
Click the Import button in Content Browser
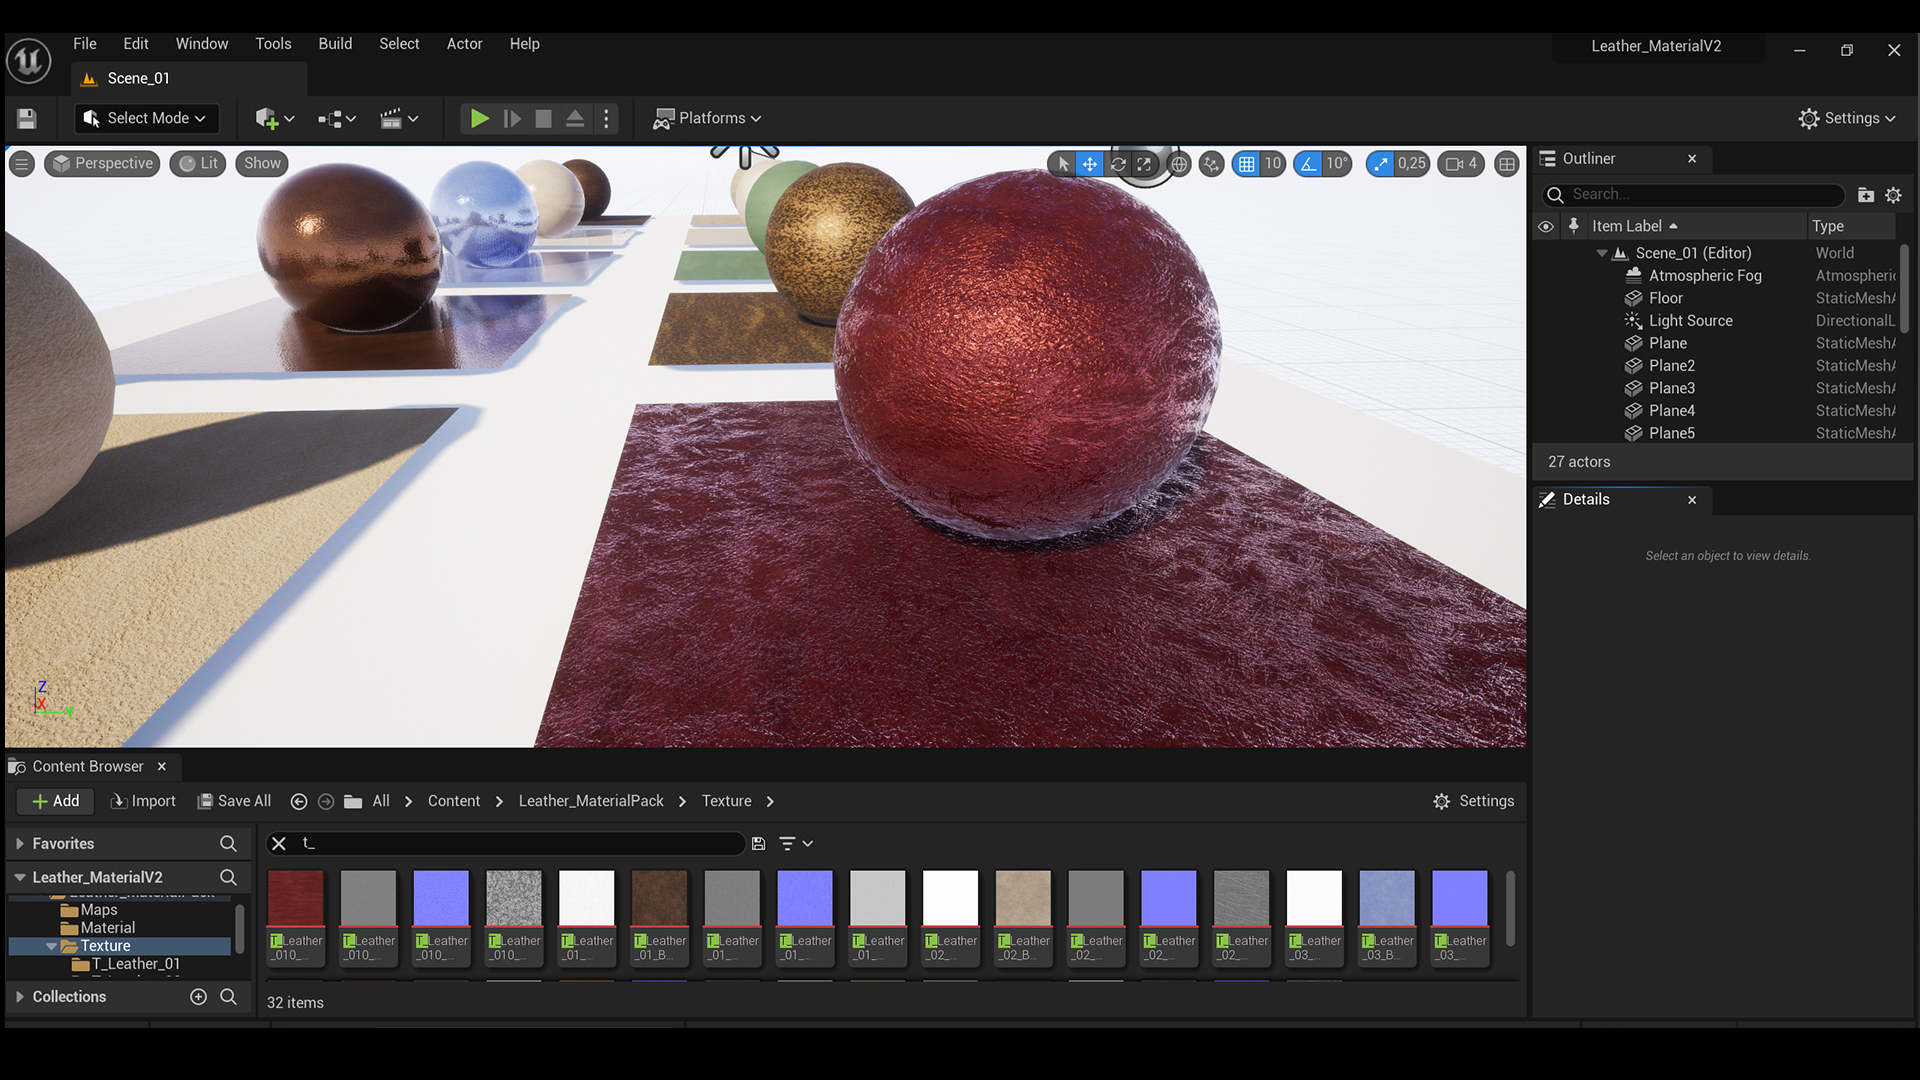[x=143, y=801]
